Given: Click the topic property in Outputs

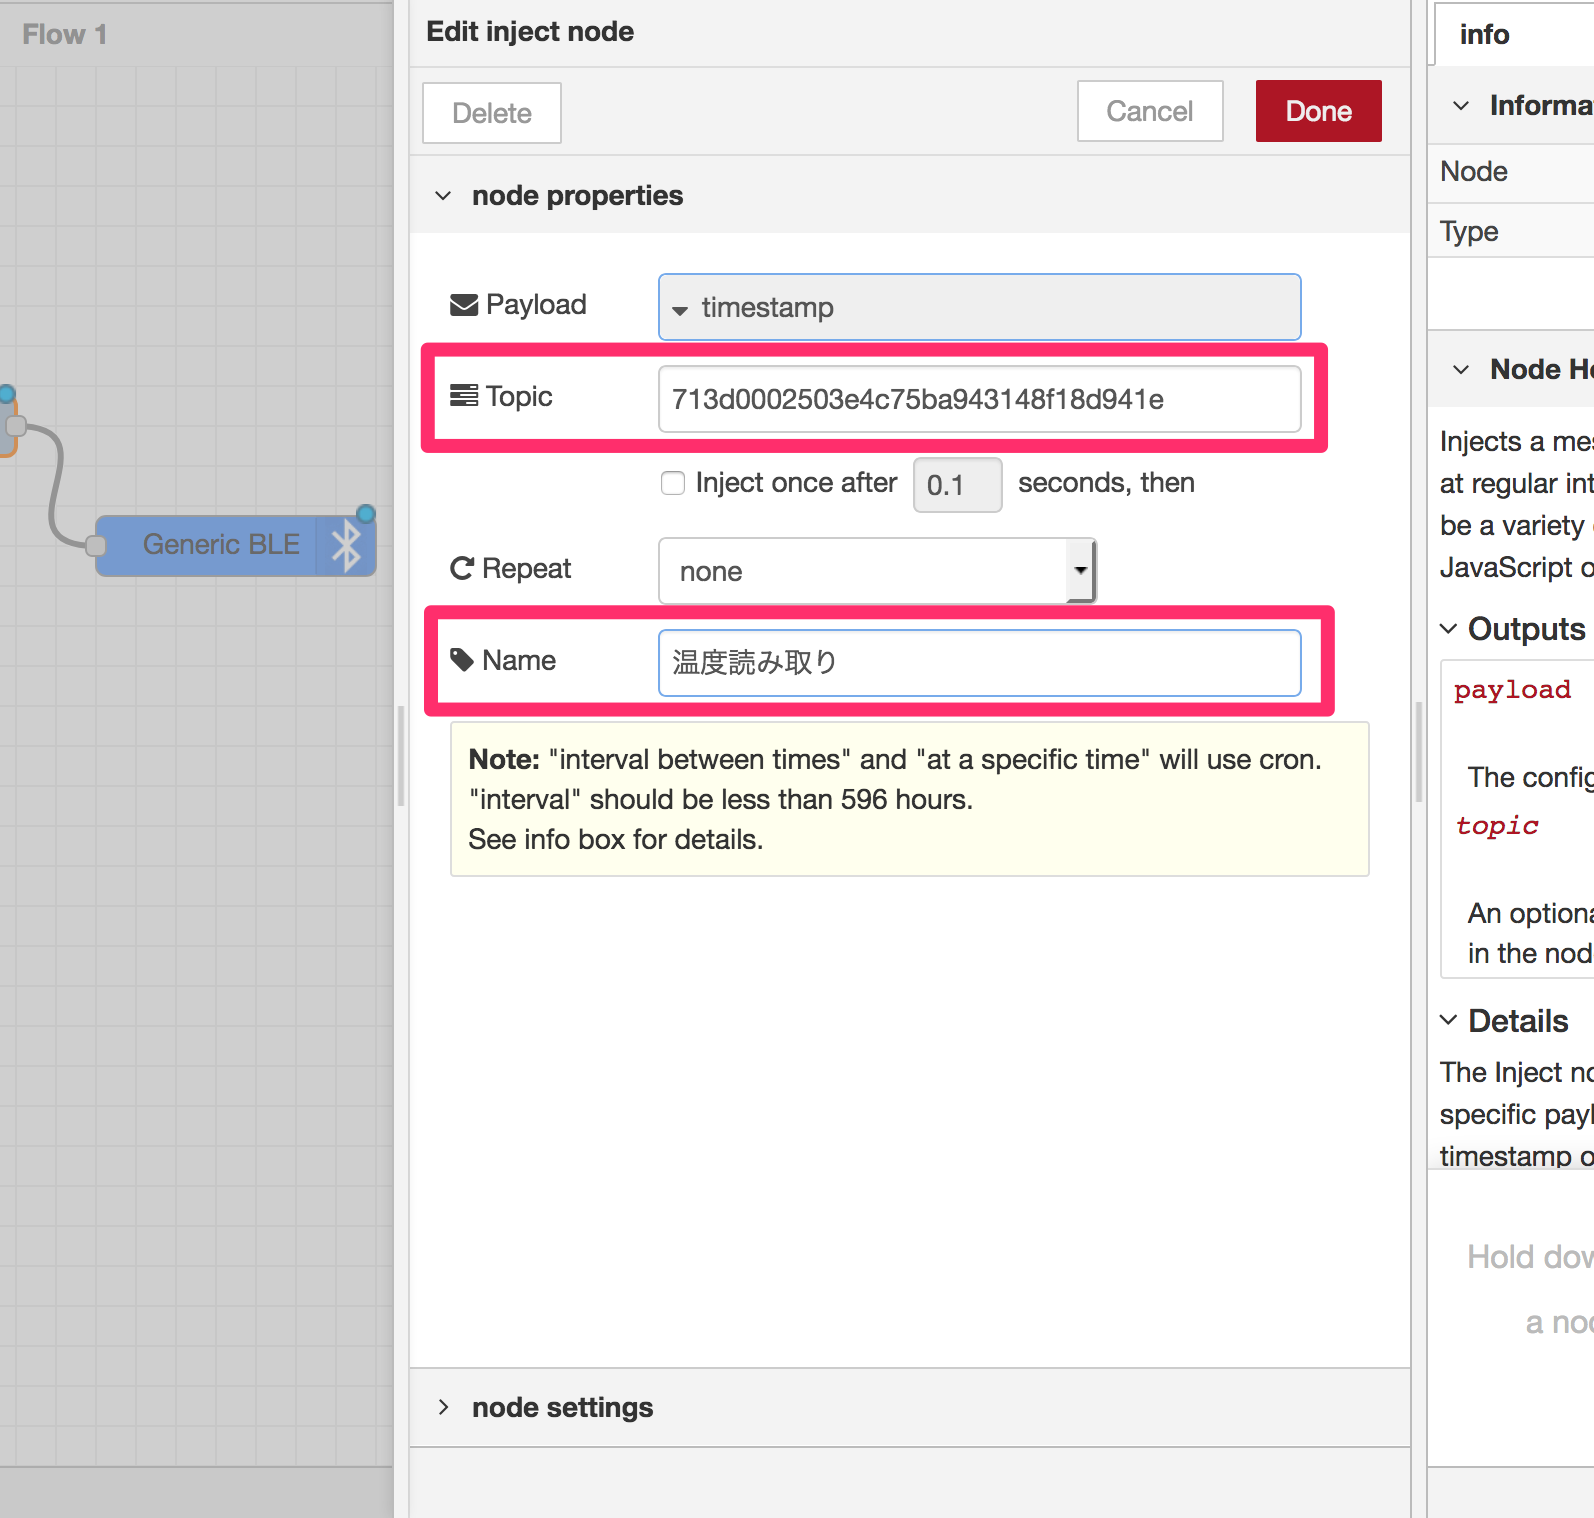Looking at the screenshot, I should click(x=1497, y=826).
